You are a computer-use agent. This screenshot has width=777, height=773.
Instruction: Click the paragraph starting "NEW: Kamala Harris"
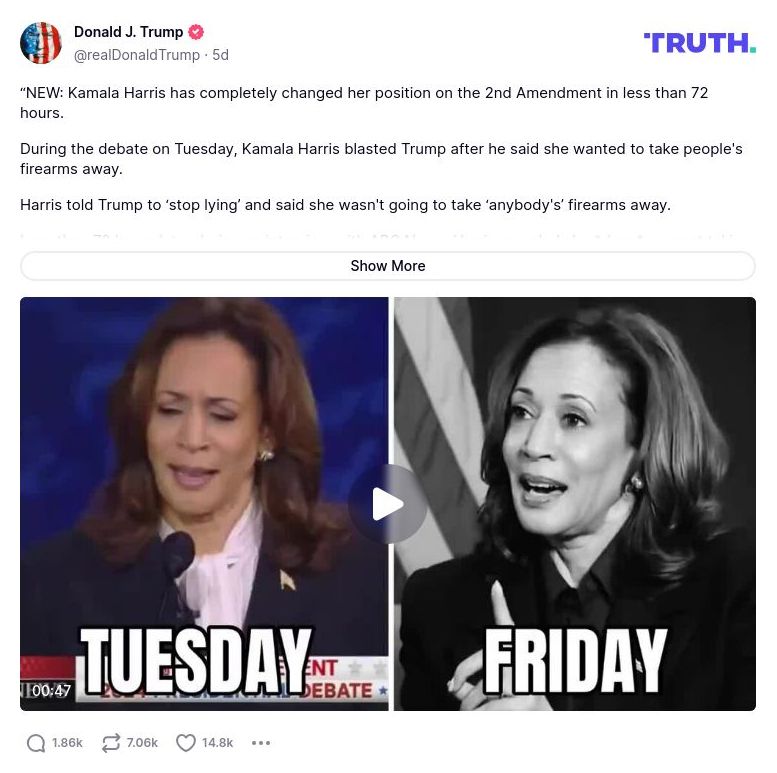coord(364,103)
